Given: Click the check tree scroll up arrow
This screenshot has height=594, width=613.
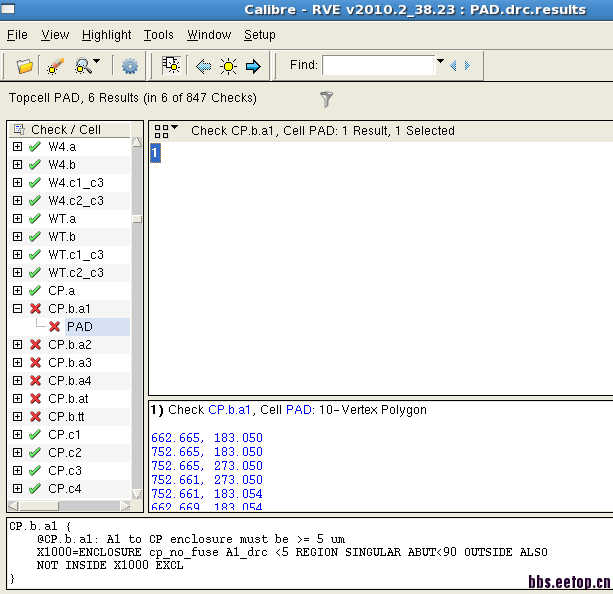Looking at the screenshot, I should (x=137, y=142).
